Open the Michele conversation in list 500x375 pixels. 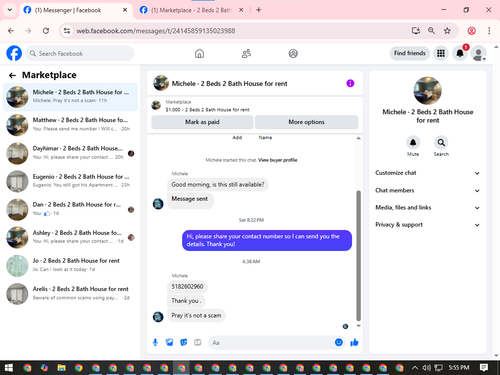pos(70,97)
